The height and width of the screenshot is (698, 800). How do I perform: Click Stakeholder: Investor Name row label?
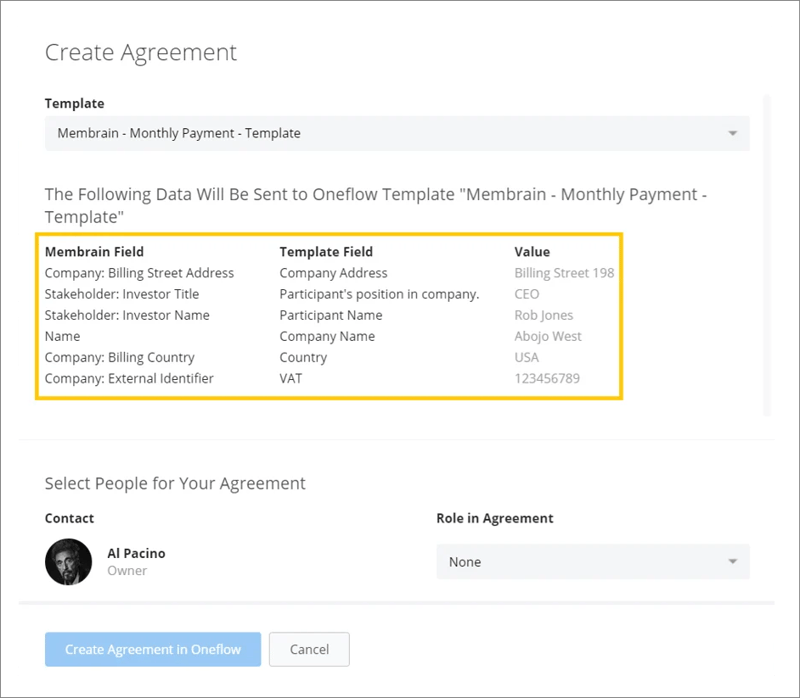click(127, 315)
